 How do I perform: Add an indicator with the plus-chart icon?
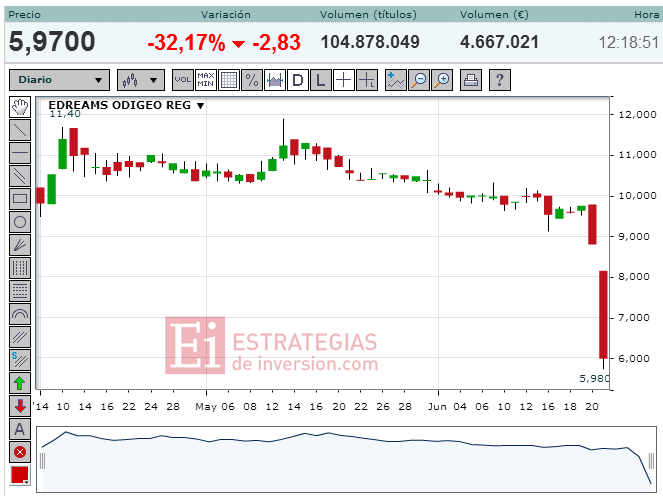tap(396, 80)
